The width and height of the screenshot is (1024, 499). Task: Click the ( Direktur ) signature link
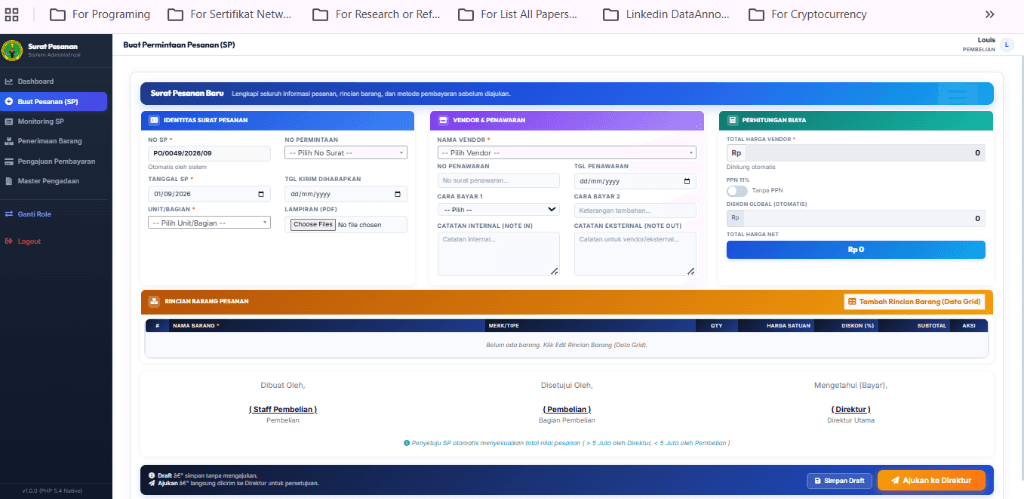click(851, 410)
